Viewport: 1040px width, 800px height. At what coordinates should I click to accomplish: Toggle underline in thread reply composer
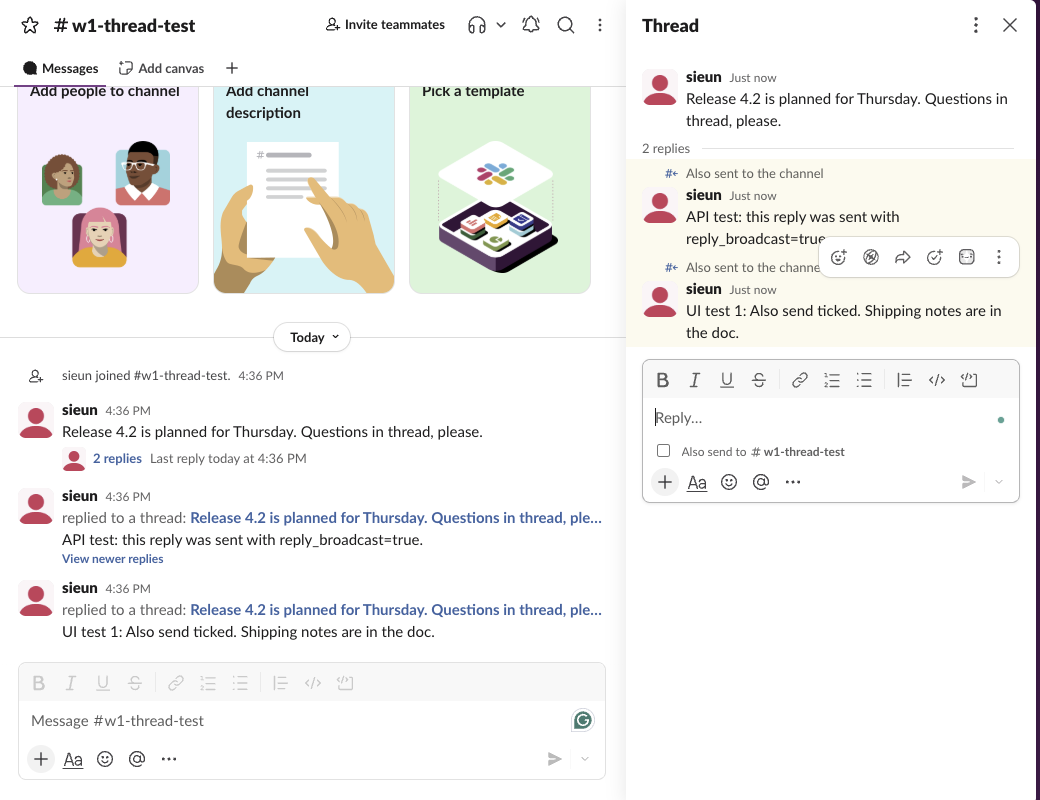point(727,380)
